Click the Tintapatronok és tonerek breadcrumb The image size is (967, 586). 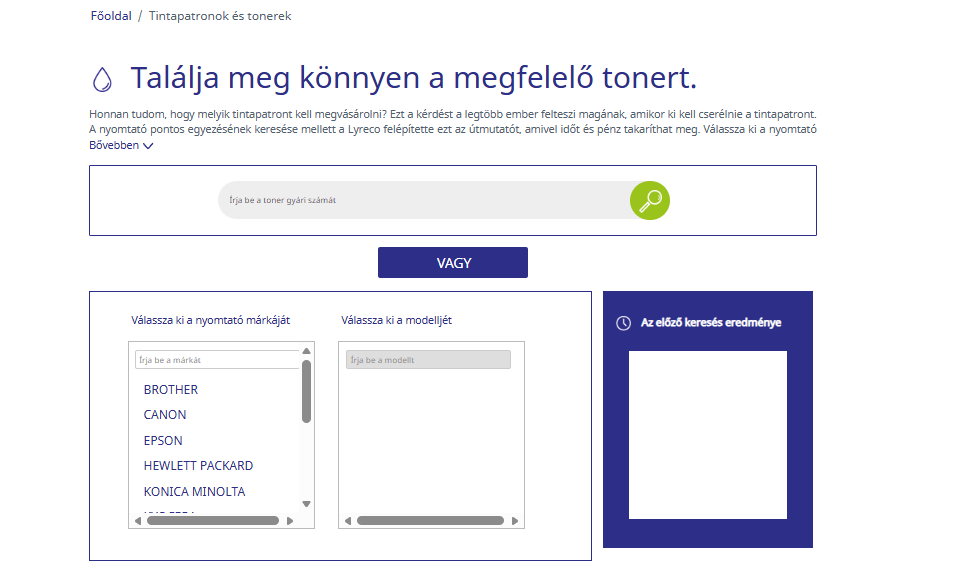coord(220,16)
